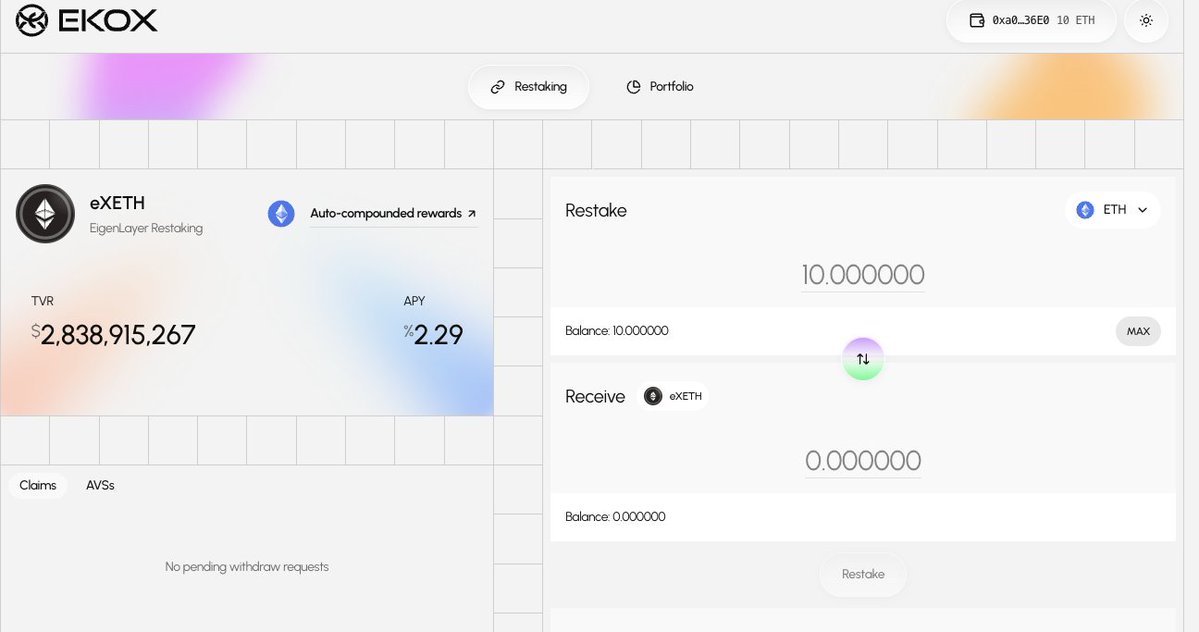The height and width of the screenshot is (632, 1199).
Task: Click the No pending withdraw requests message
Action: 247,567
